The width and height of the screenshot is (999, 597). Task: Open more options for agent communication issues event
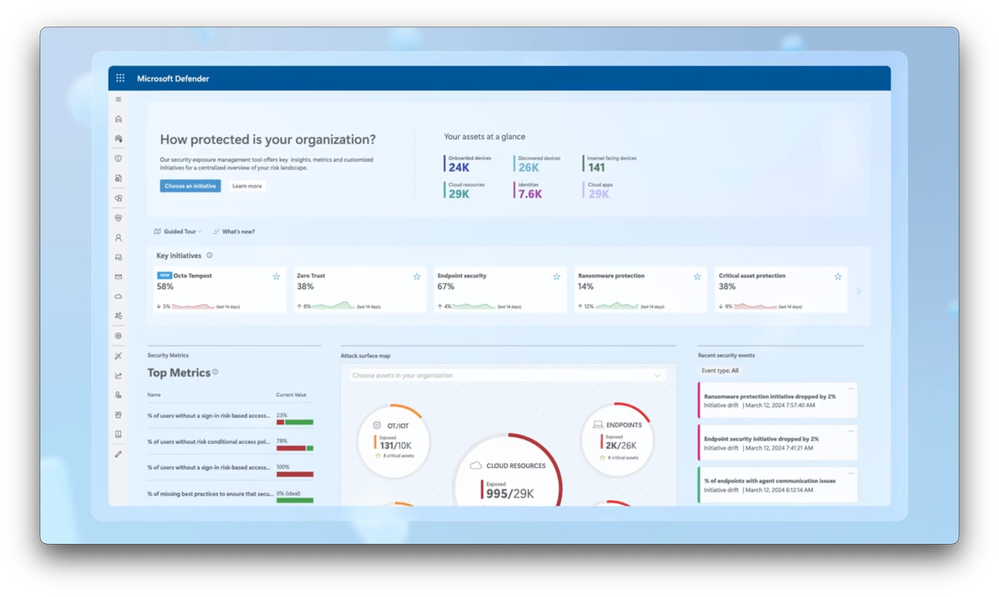coord(851,473)
